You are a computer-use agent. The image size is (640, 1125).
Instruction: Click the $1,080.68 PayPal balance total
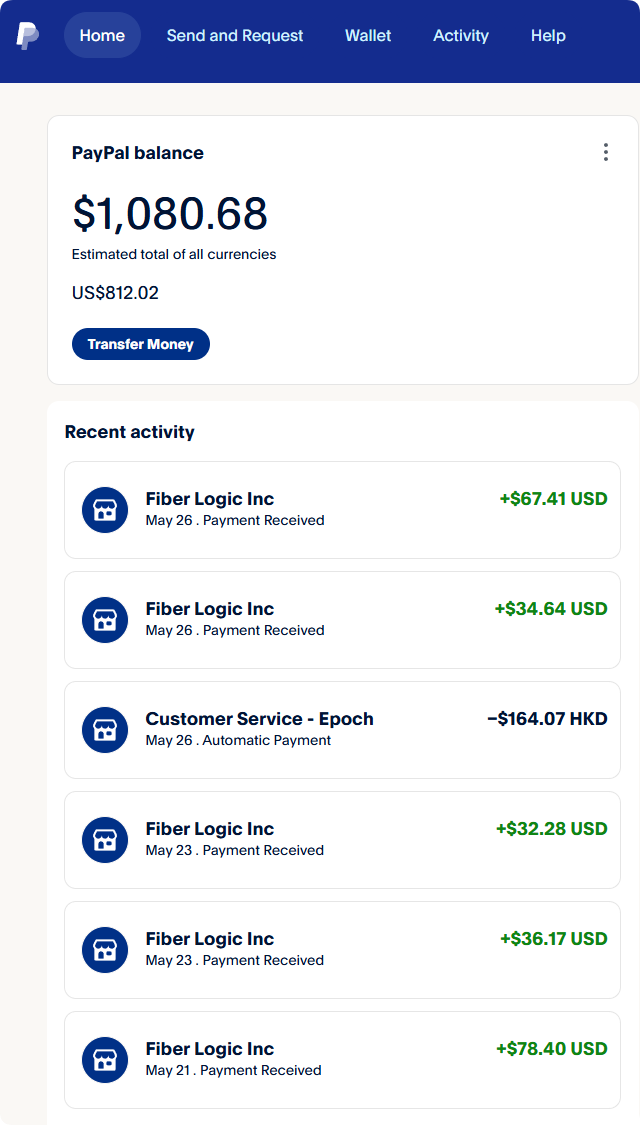(170, 213)
